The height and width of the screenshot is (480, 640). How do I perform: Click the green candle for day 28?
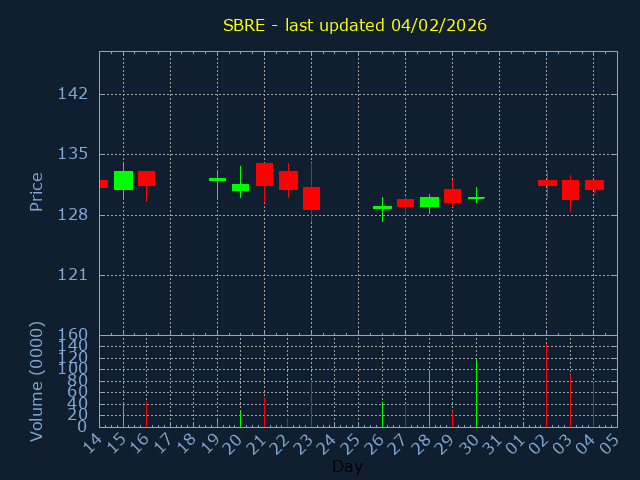(429, 202)
